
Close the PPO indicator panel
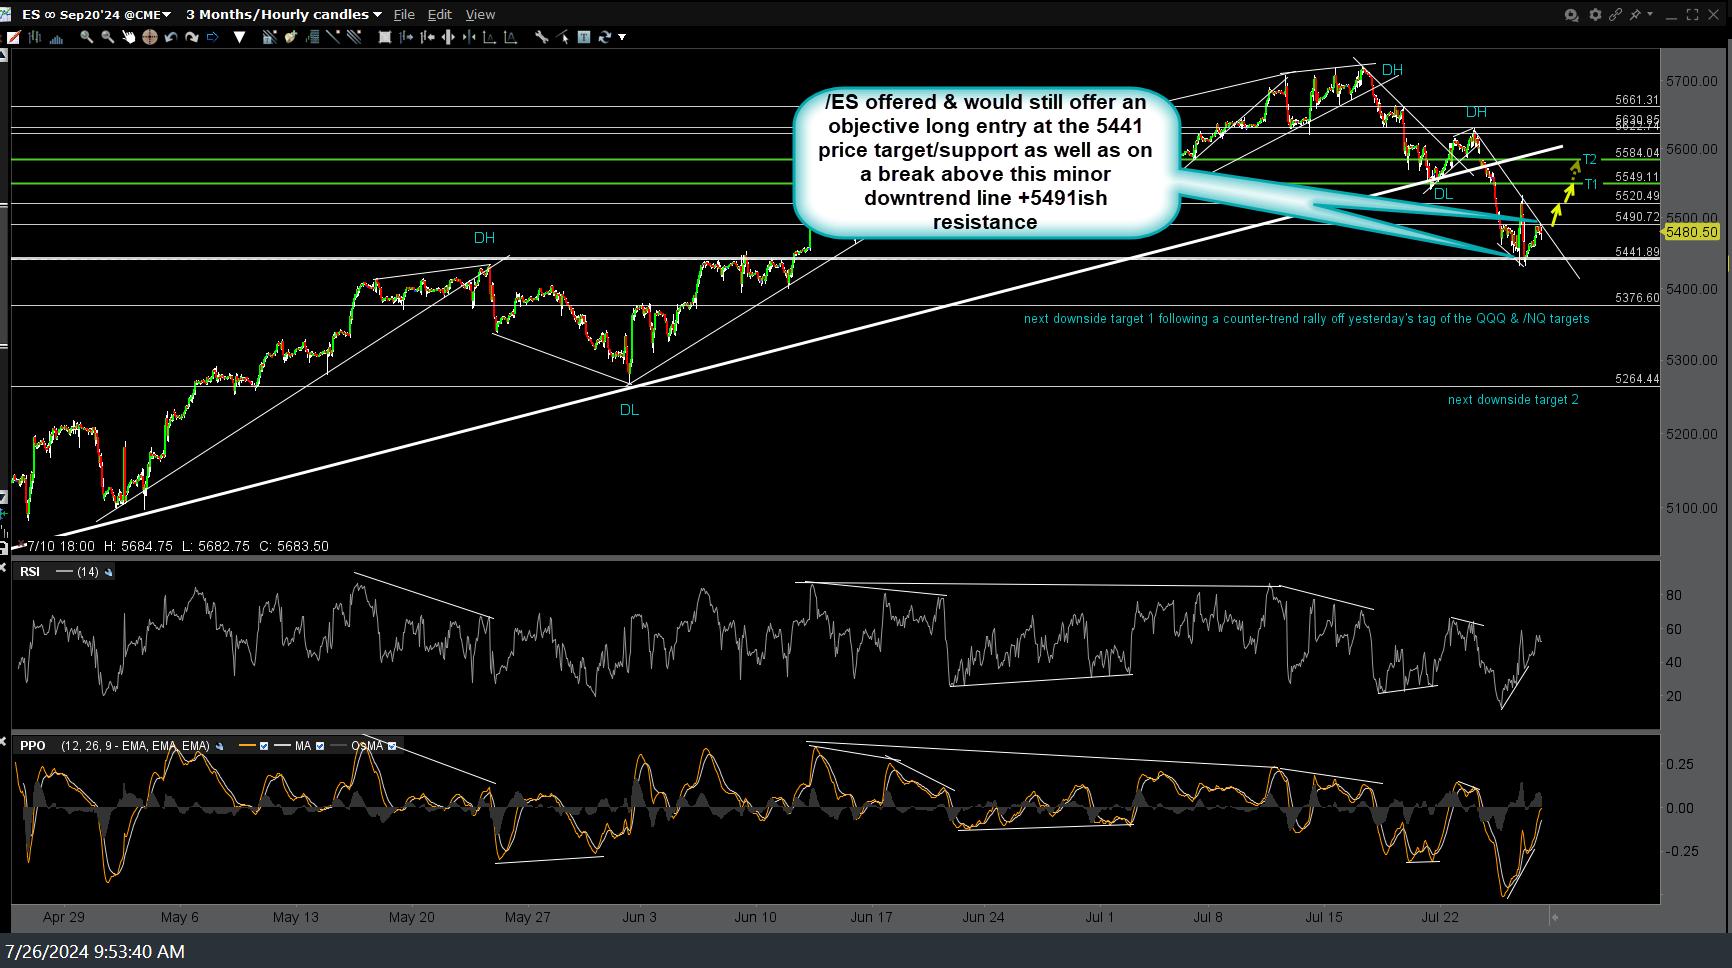click(x=4, y=742)
